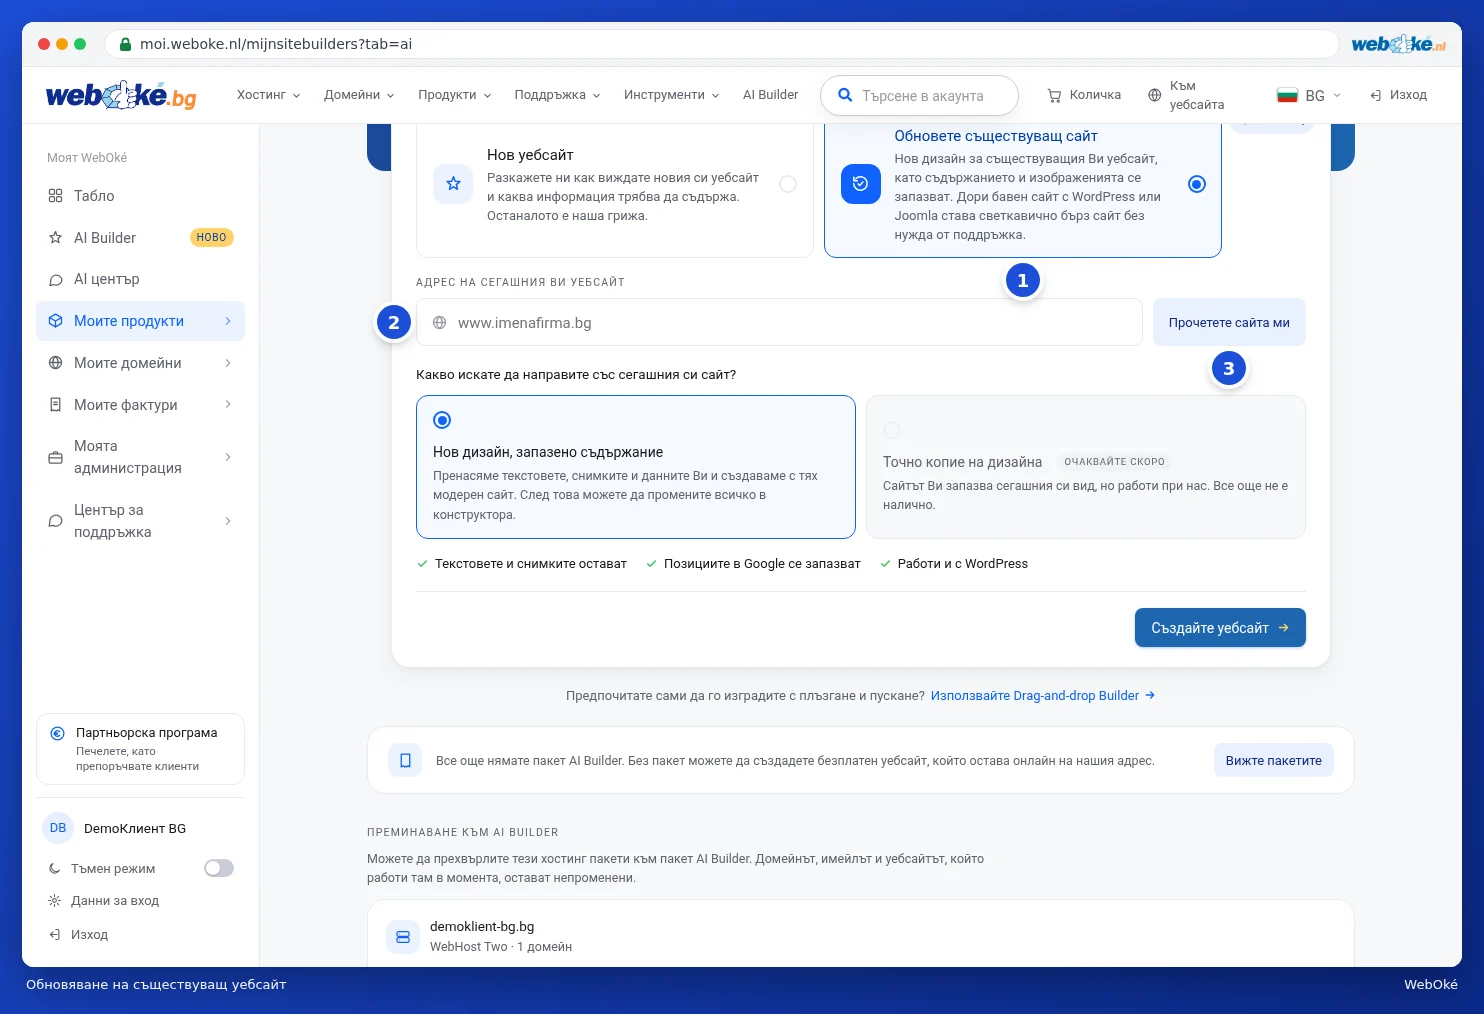Click the Моята администрация briefcase icon
This screenshot has height=1014, width=1484.
55,457
